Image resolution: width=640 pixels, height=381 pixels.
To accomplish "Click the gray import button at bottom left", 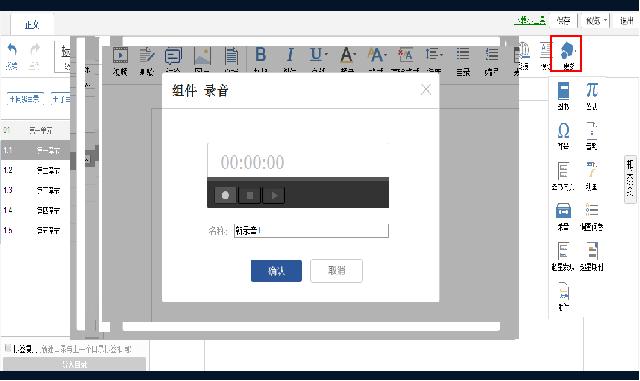I will tap(74, 364).
